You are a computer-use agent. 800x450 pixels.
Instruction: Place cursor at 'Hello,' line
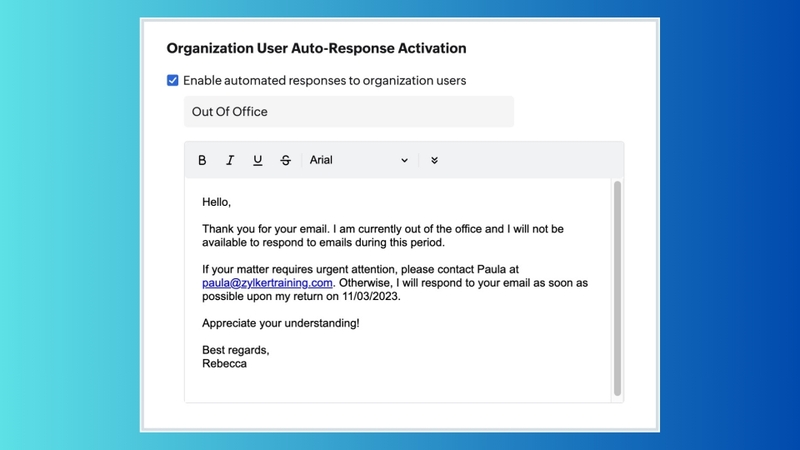click(216, 202)
